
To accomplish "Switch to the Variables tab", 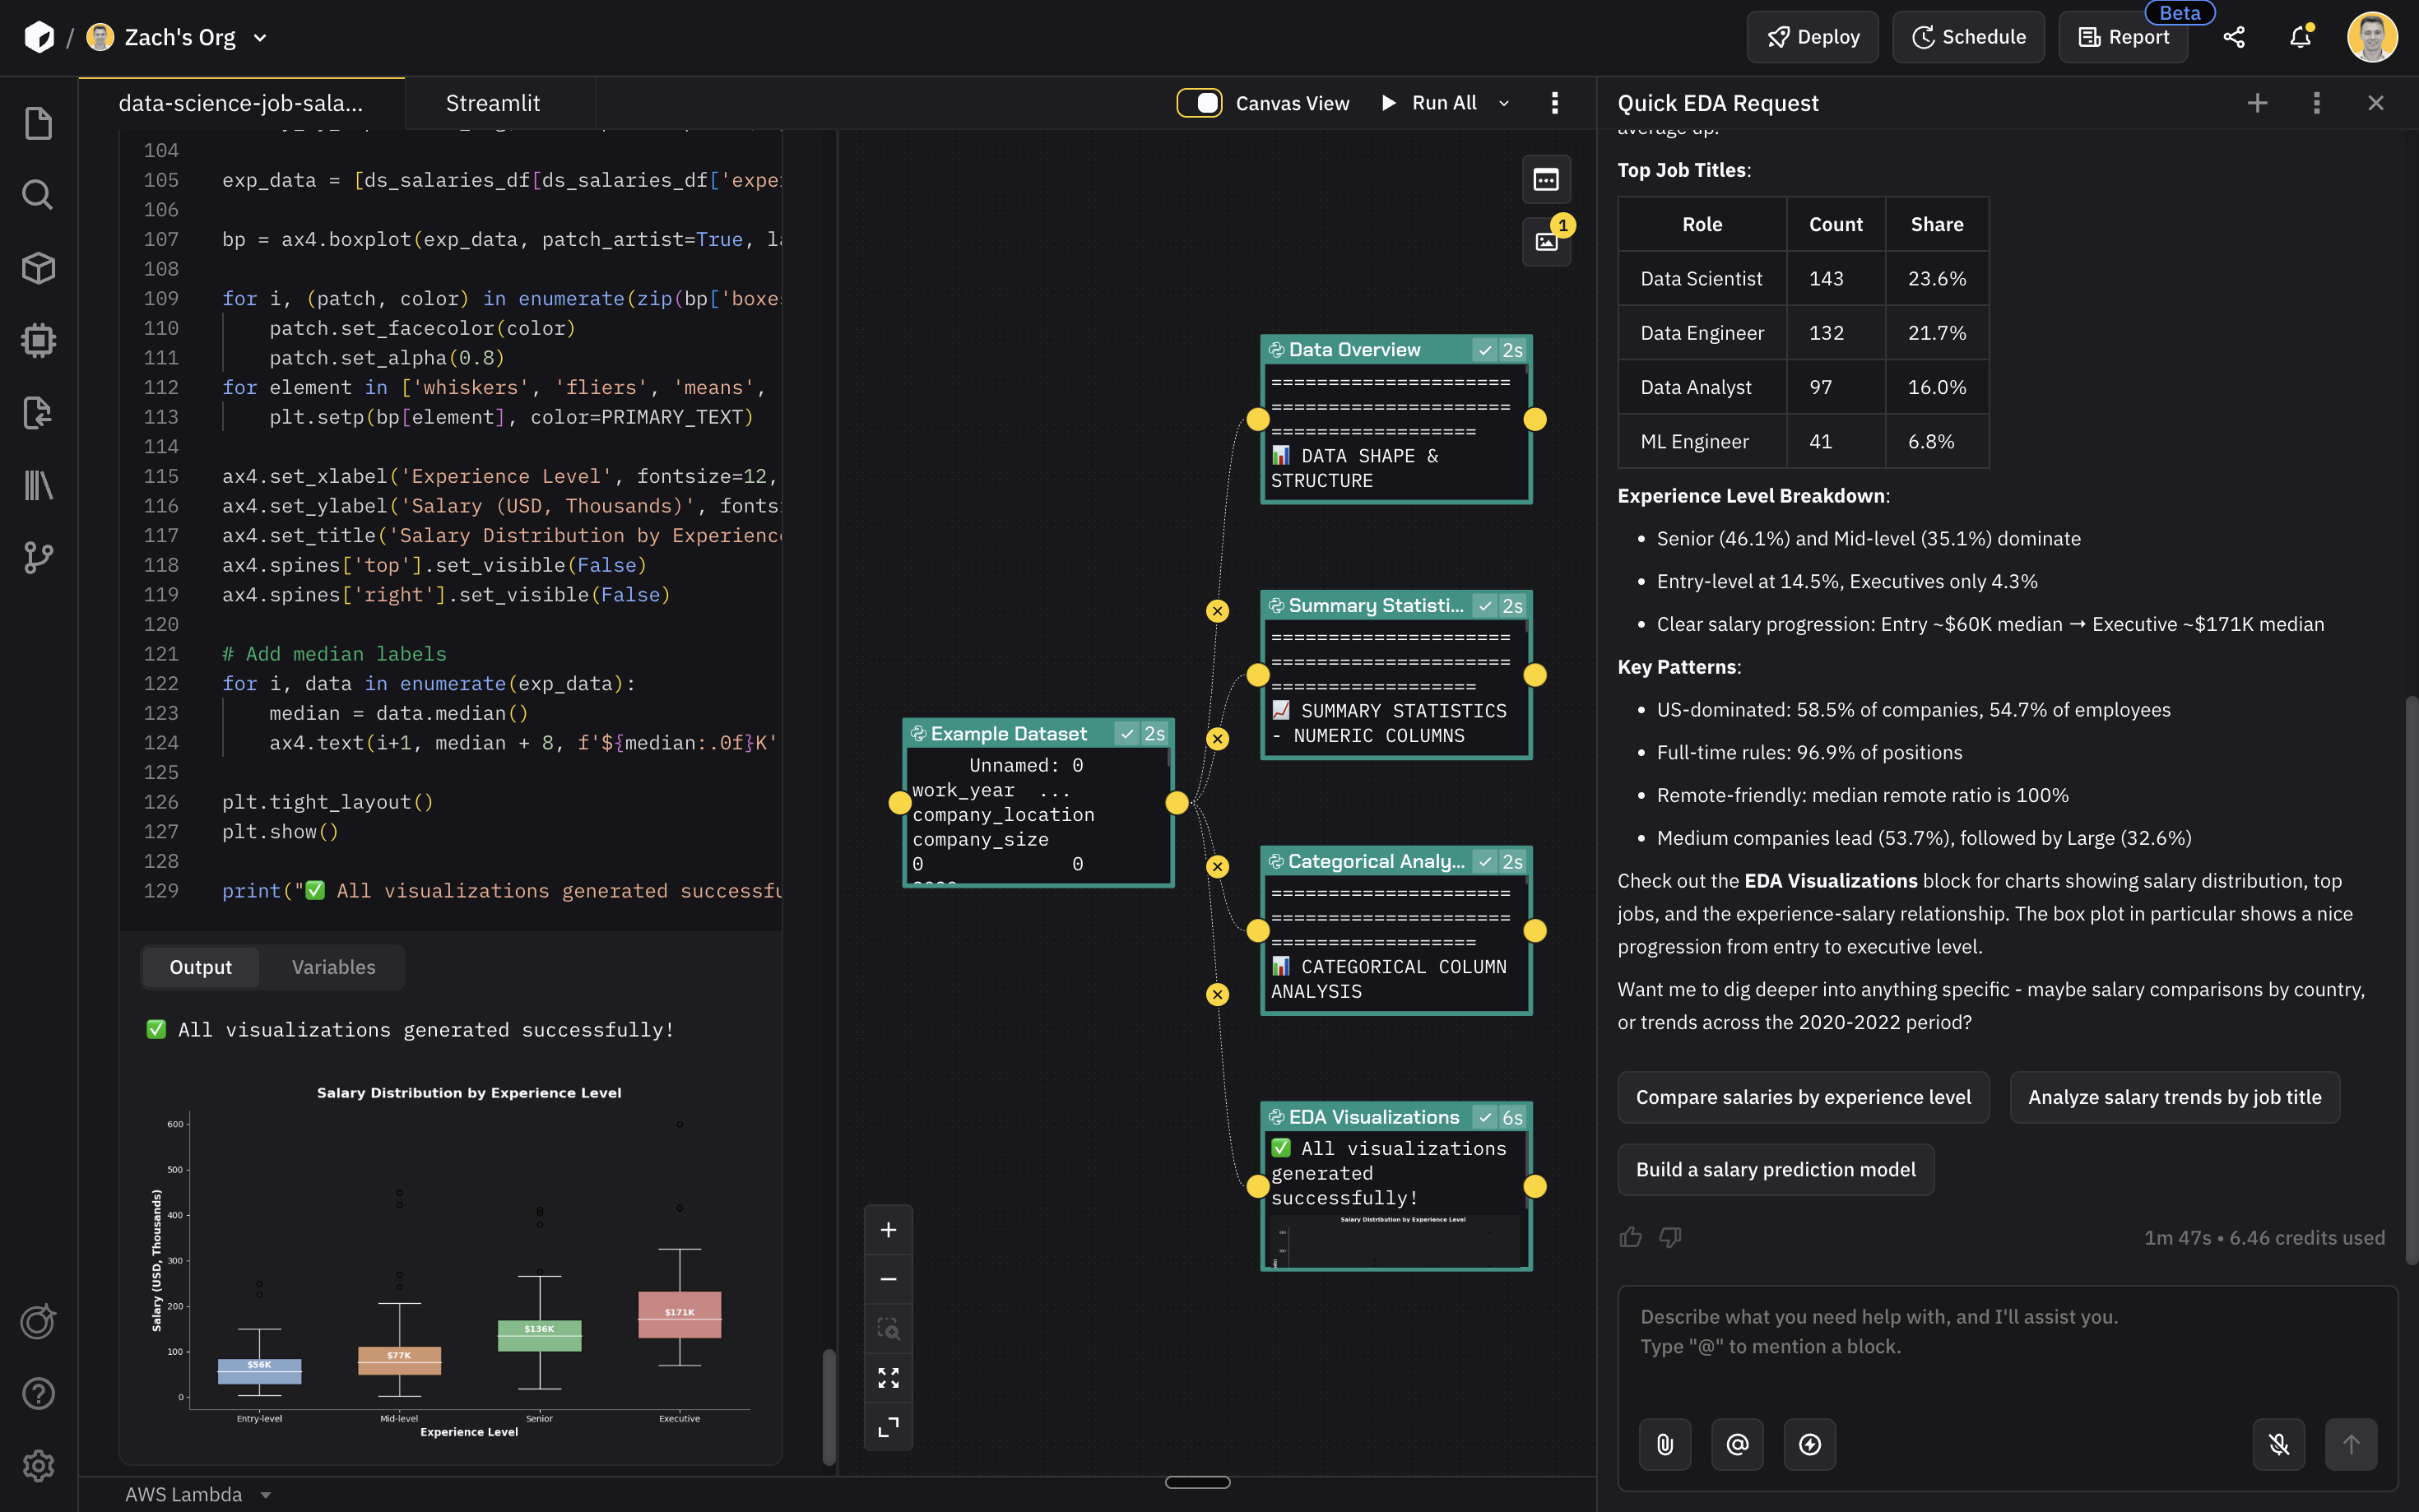I will pos(333,967).
